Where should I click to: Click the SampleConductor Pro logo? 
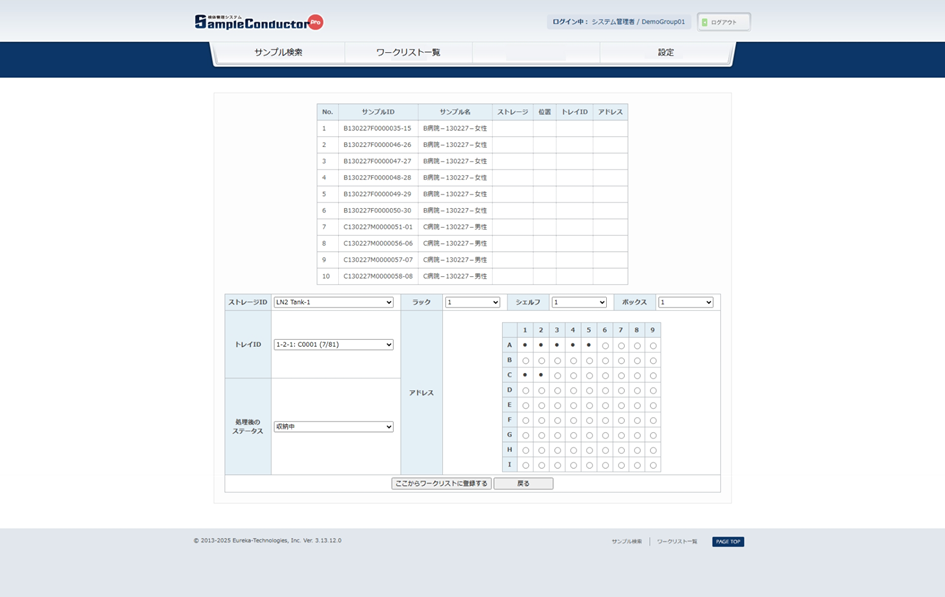point(258,21)
